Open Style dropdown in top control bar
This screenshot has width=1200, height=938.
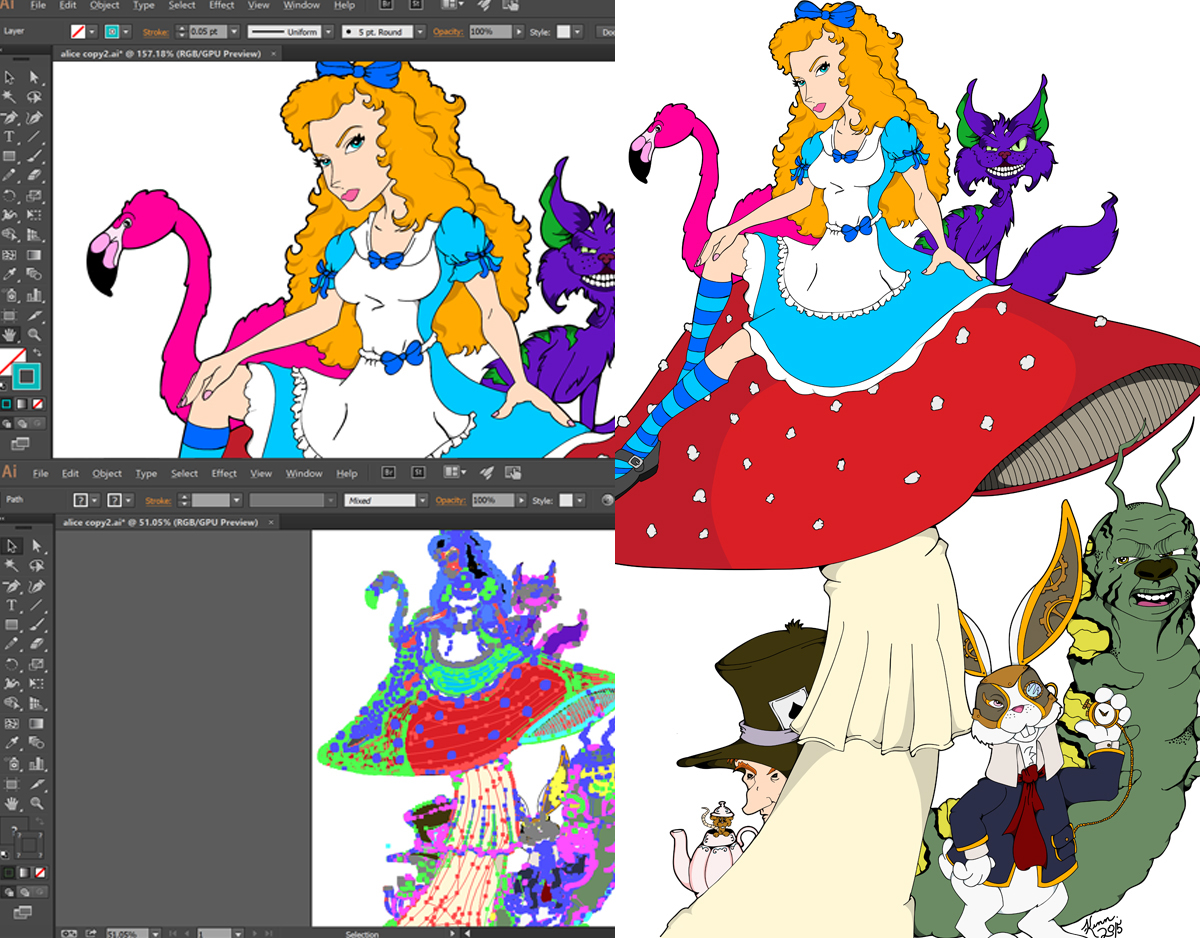pos(577,31)
